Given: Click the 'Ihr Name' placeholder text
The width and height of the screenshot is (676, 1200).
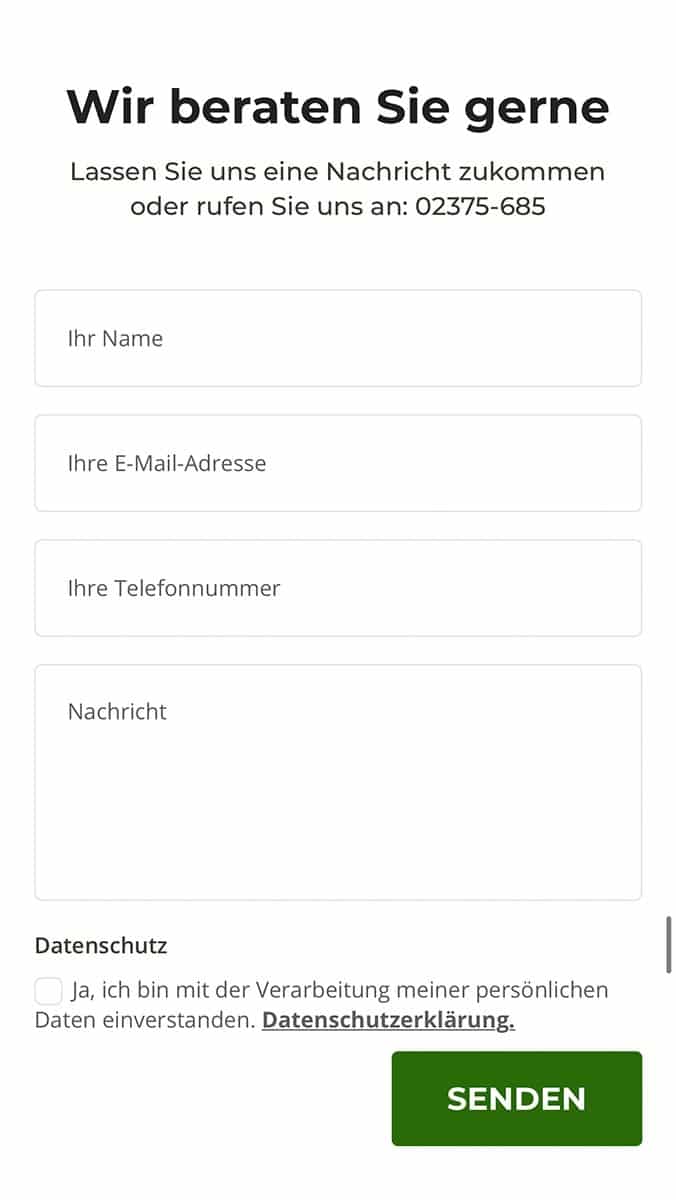Looking at the screenshot, I should [115, 338].
